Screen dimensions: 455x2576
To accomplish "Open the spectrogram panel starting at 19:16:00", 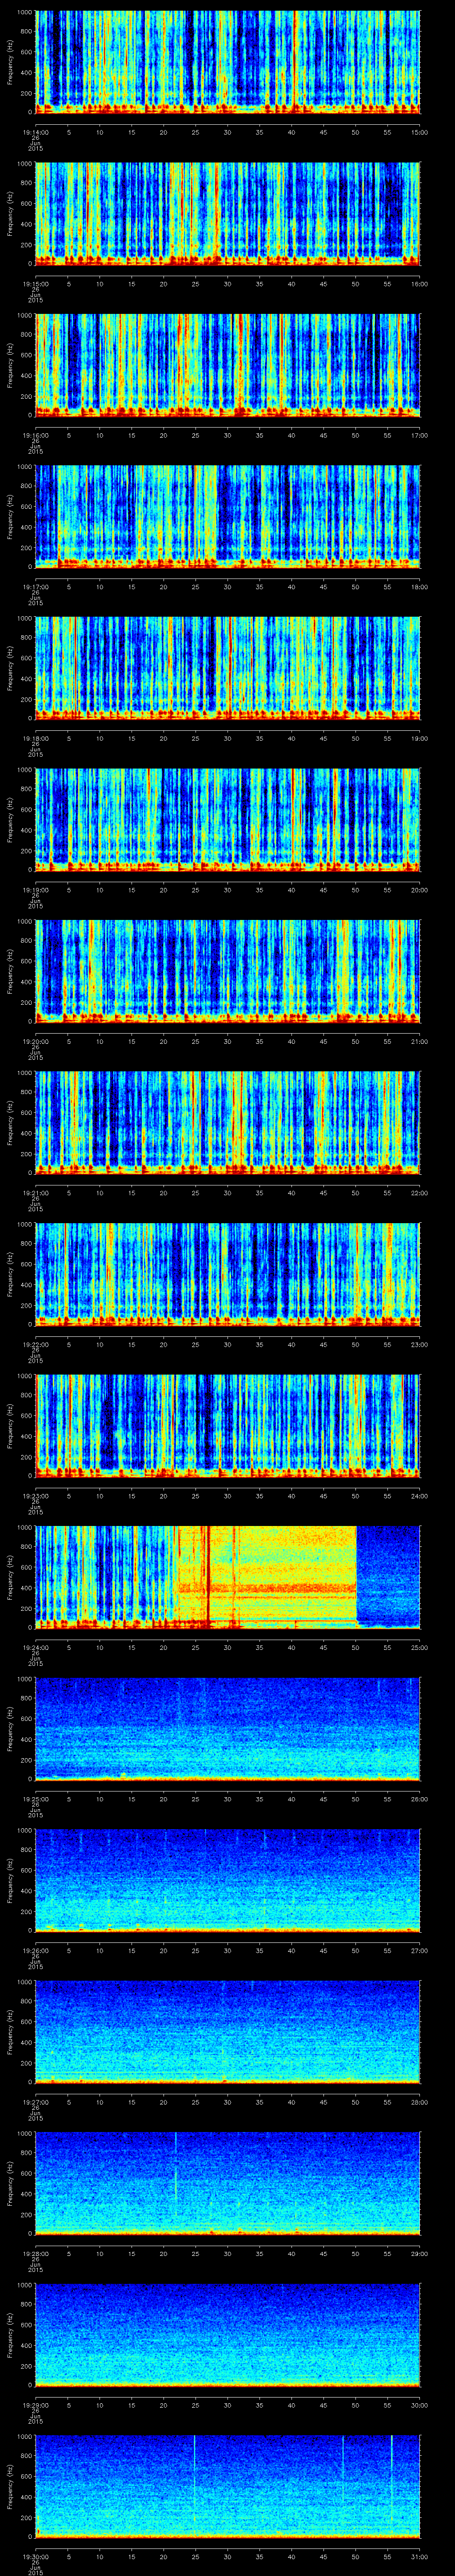I will click(x=228, y=365).
